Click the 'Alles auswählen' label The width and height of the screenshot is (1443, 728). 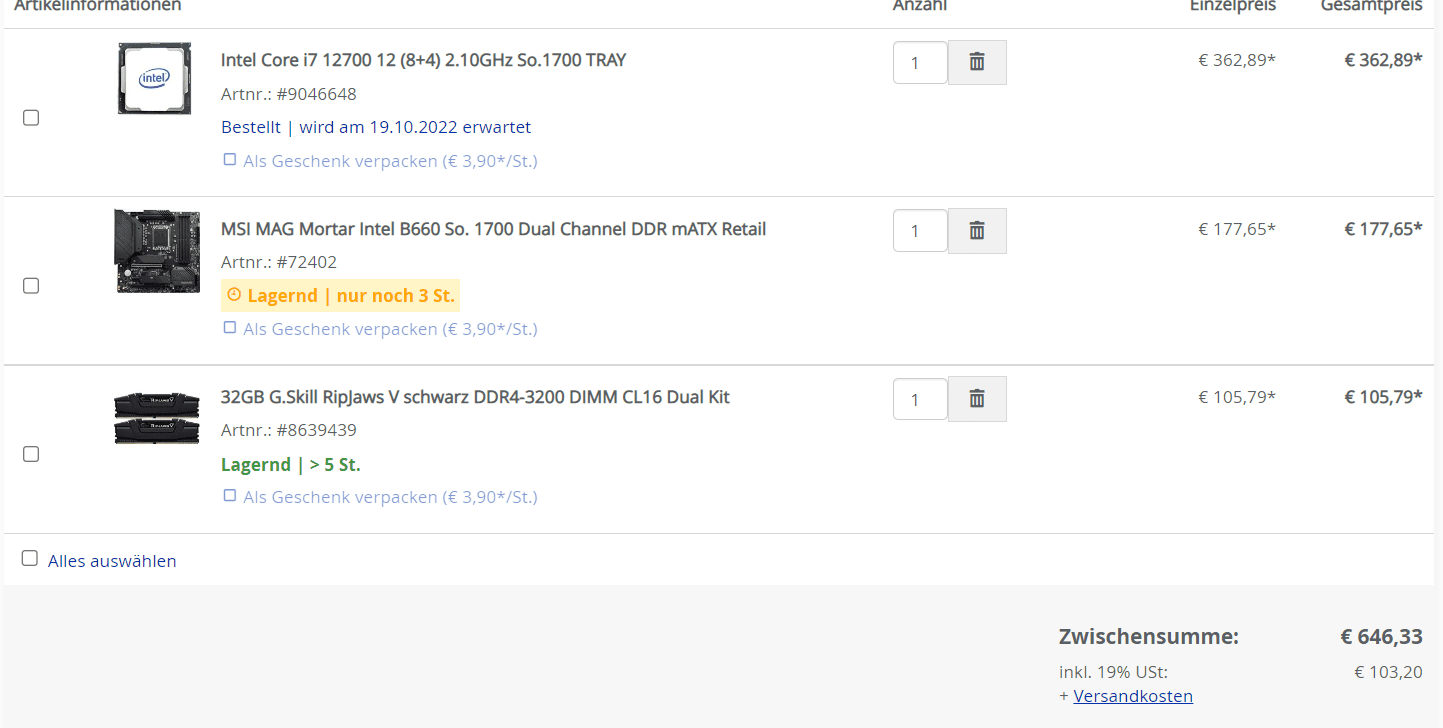click(112, 561)
